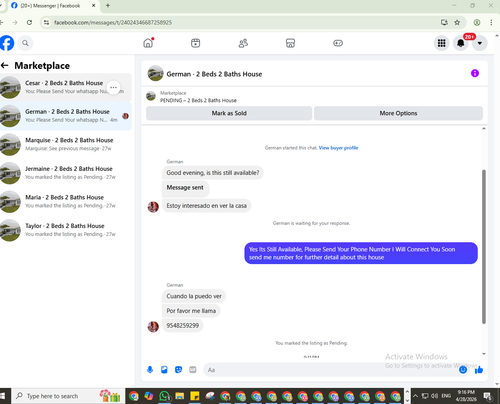Click the pending listing thumbnail next to Marketplace
The image size is (500, 404).
tap(151, 96)
